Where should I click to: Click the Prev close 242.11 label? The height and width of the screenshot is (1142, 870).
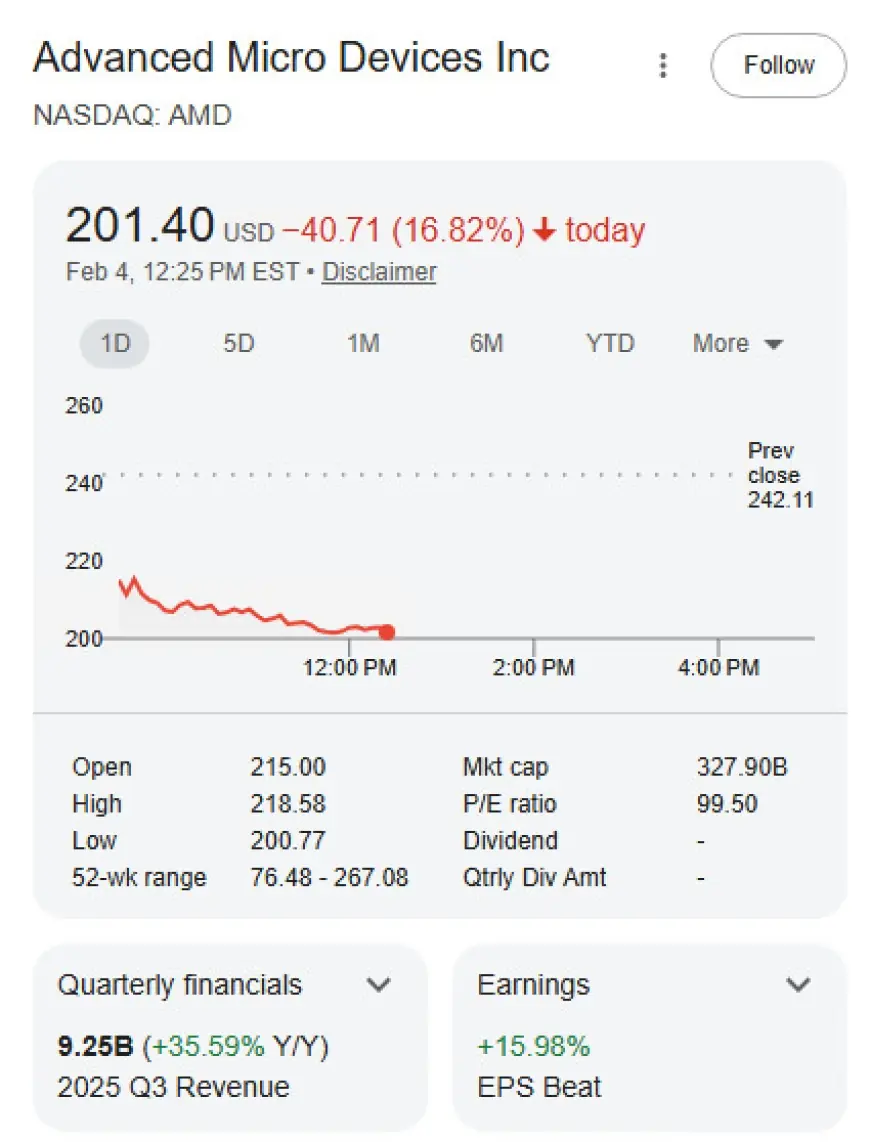coord(779,476)
